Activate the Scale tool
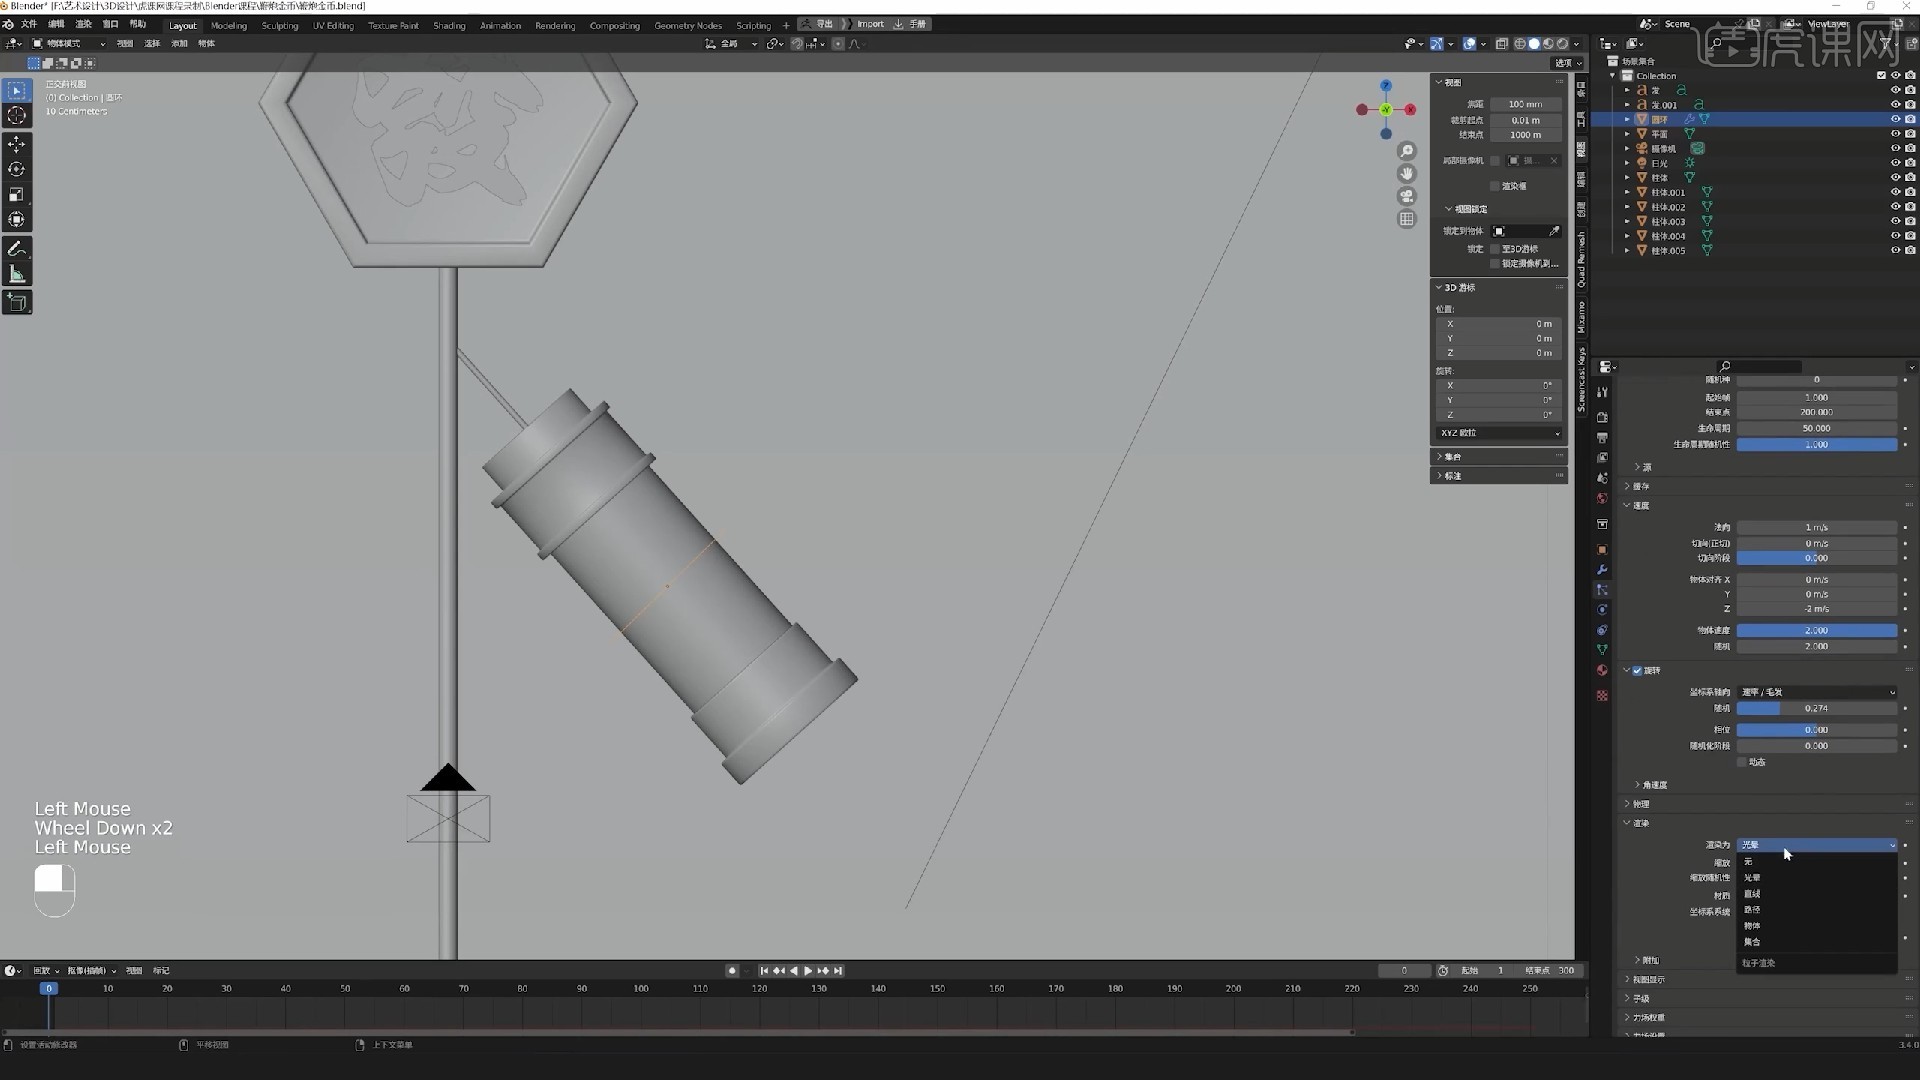This screenshot has width=1920, height=1080. click(x=17, y=195)
